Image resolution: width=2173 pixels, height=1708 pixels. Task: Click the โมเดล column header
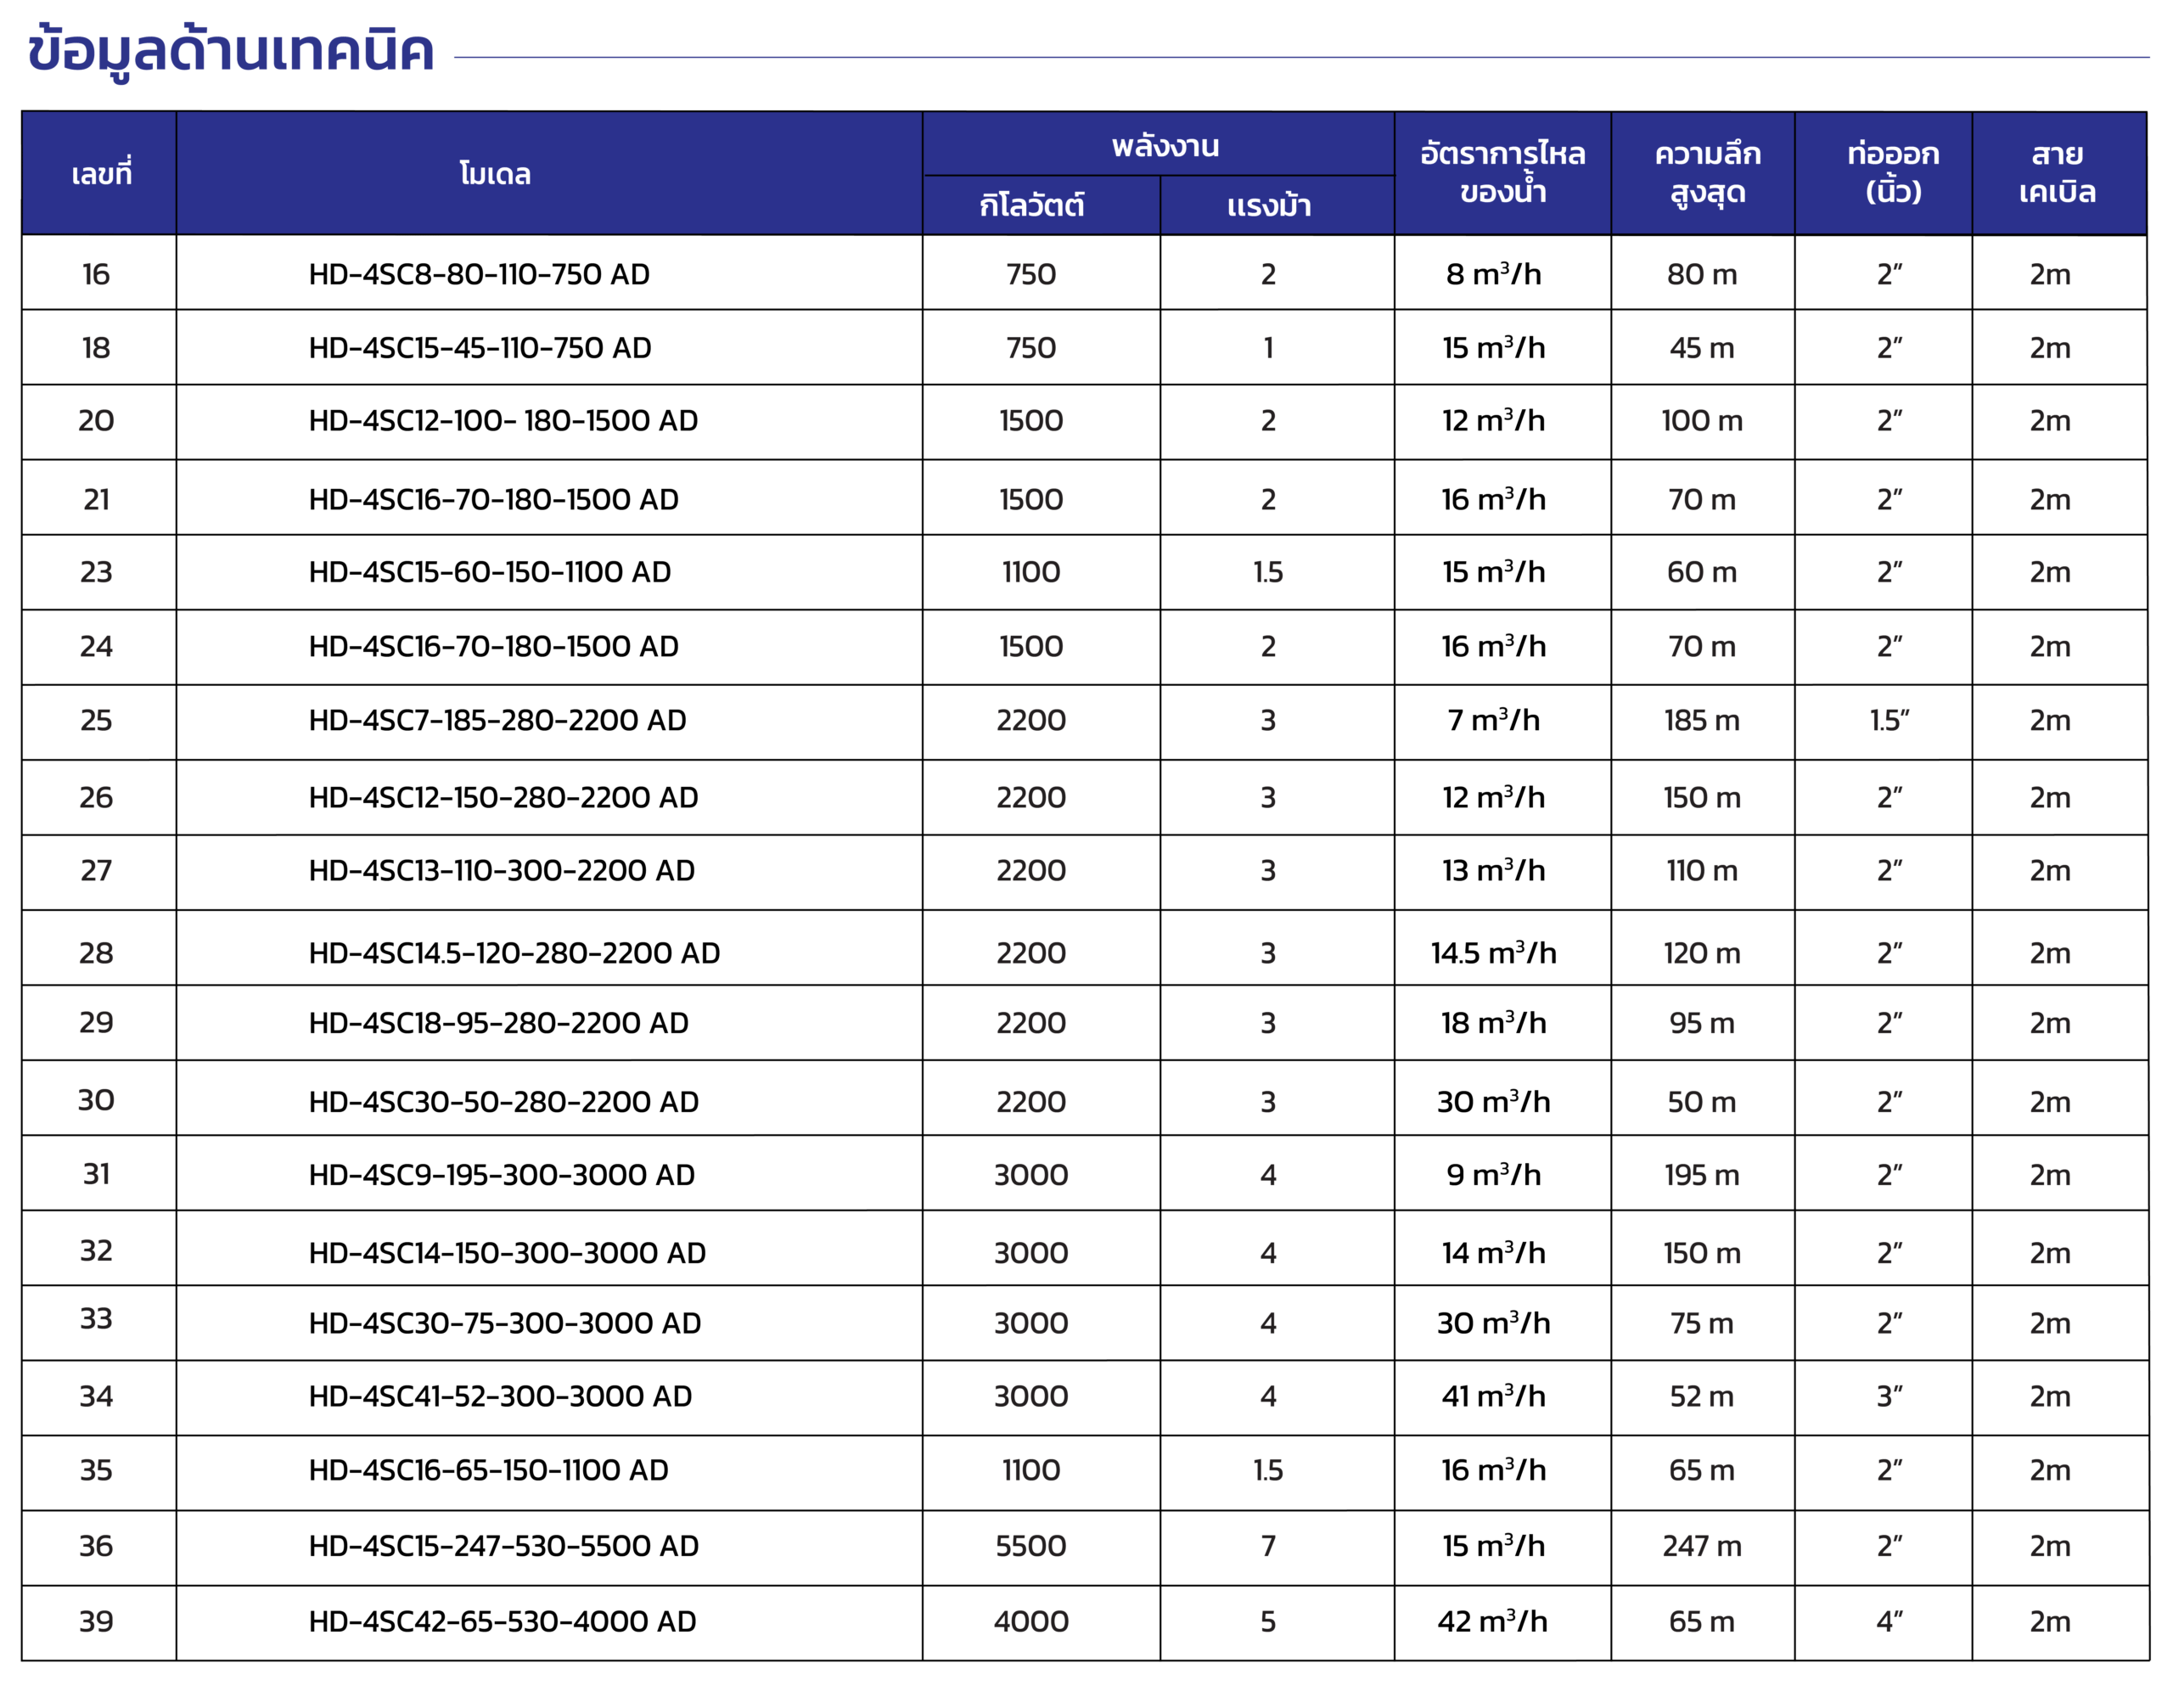(495, 174)
